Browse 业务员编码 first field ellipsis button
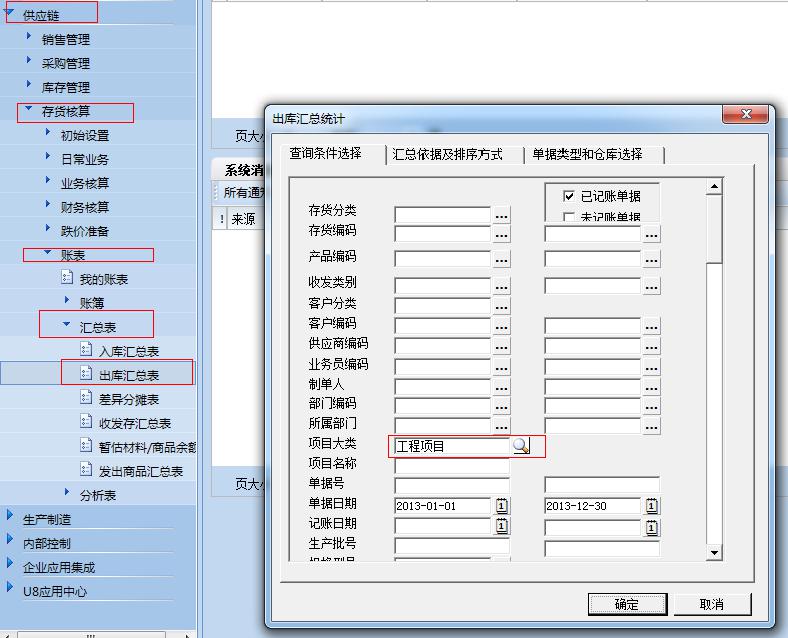 click(502, 368)
